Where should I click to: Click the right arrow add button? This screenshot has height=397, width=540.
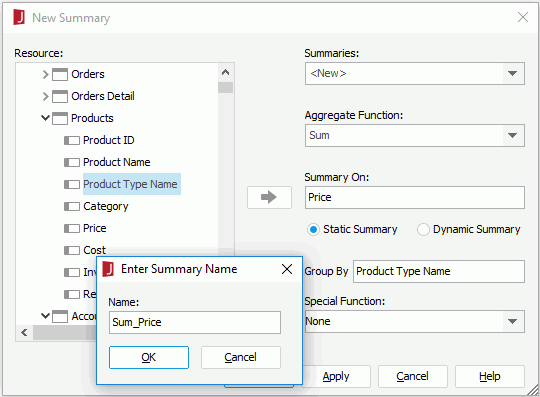pos(269,197)
